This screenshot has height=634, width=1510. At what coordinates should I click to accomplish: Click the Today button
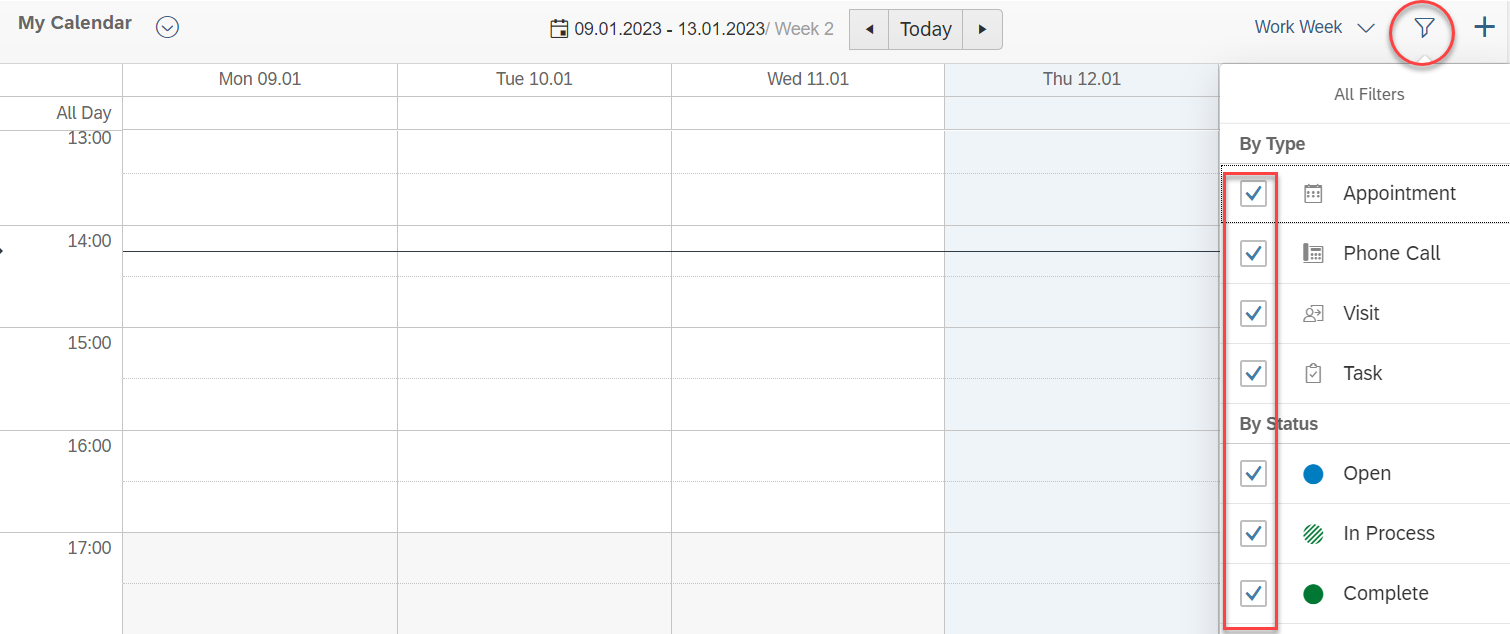click(x=925, y=30)
